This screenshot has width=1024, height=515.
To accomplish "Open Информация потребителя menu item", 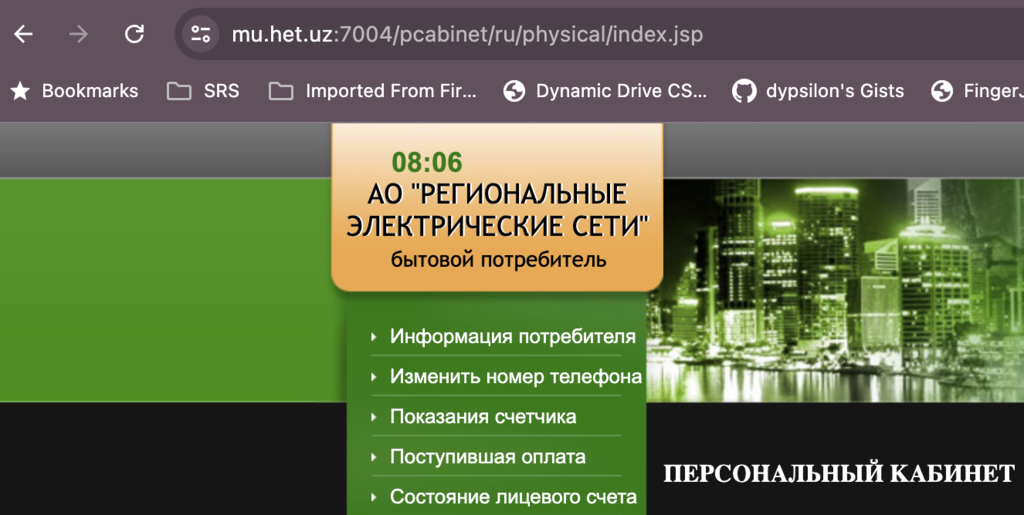I will (x=512, y=336).
